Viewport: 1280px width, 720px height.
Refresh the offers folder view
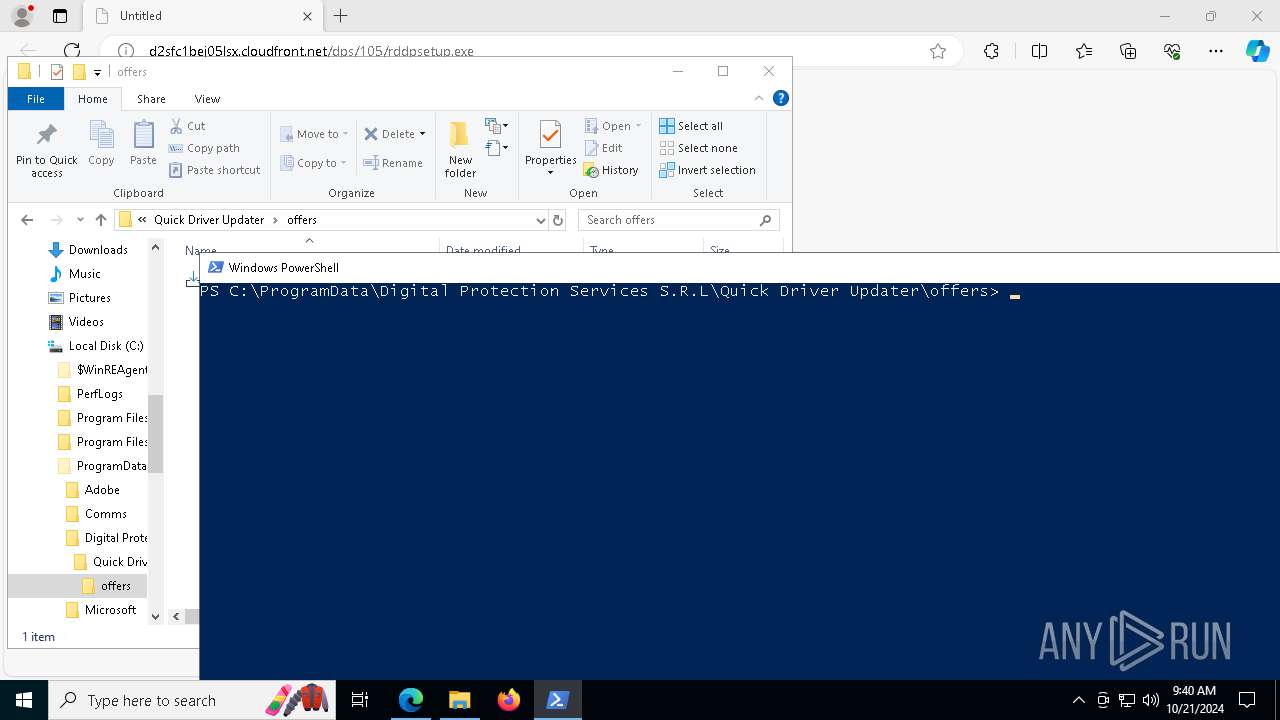coord(558,220)
